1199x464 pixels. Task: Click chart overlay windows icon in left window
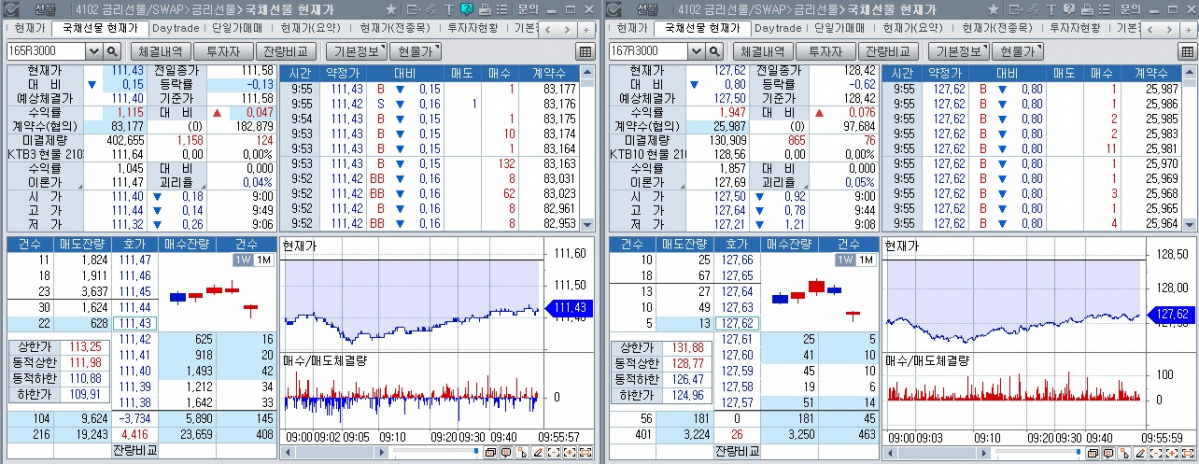(x=491, y=453)
